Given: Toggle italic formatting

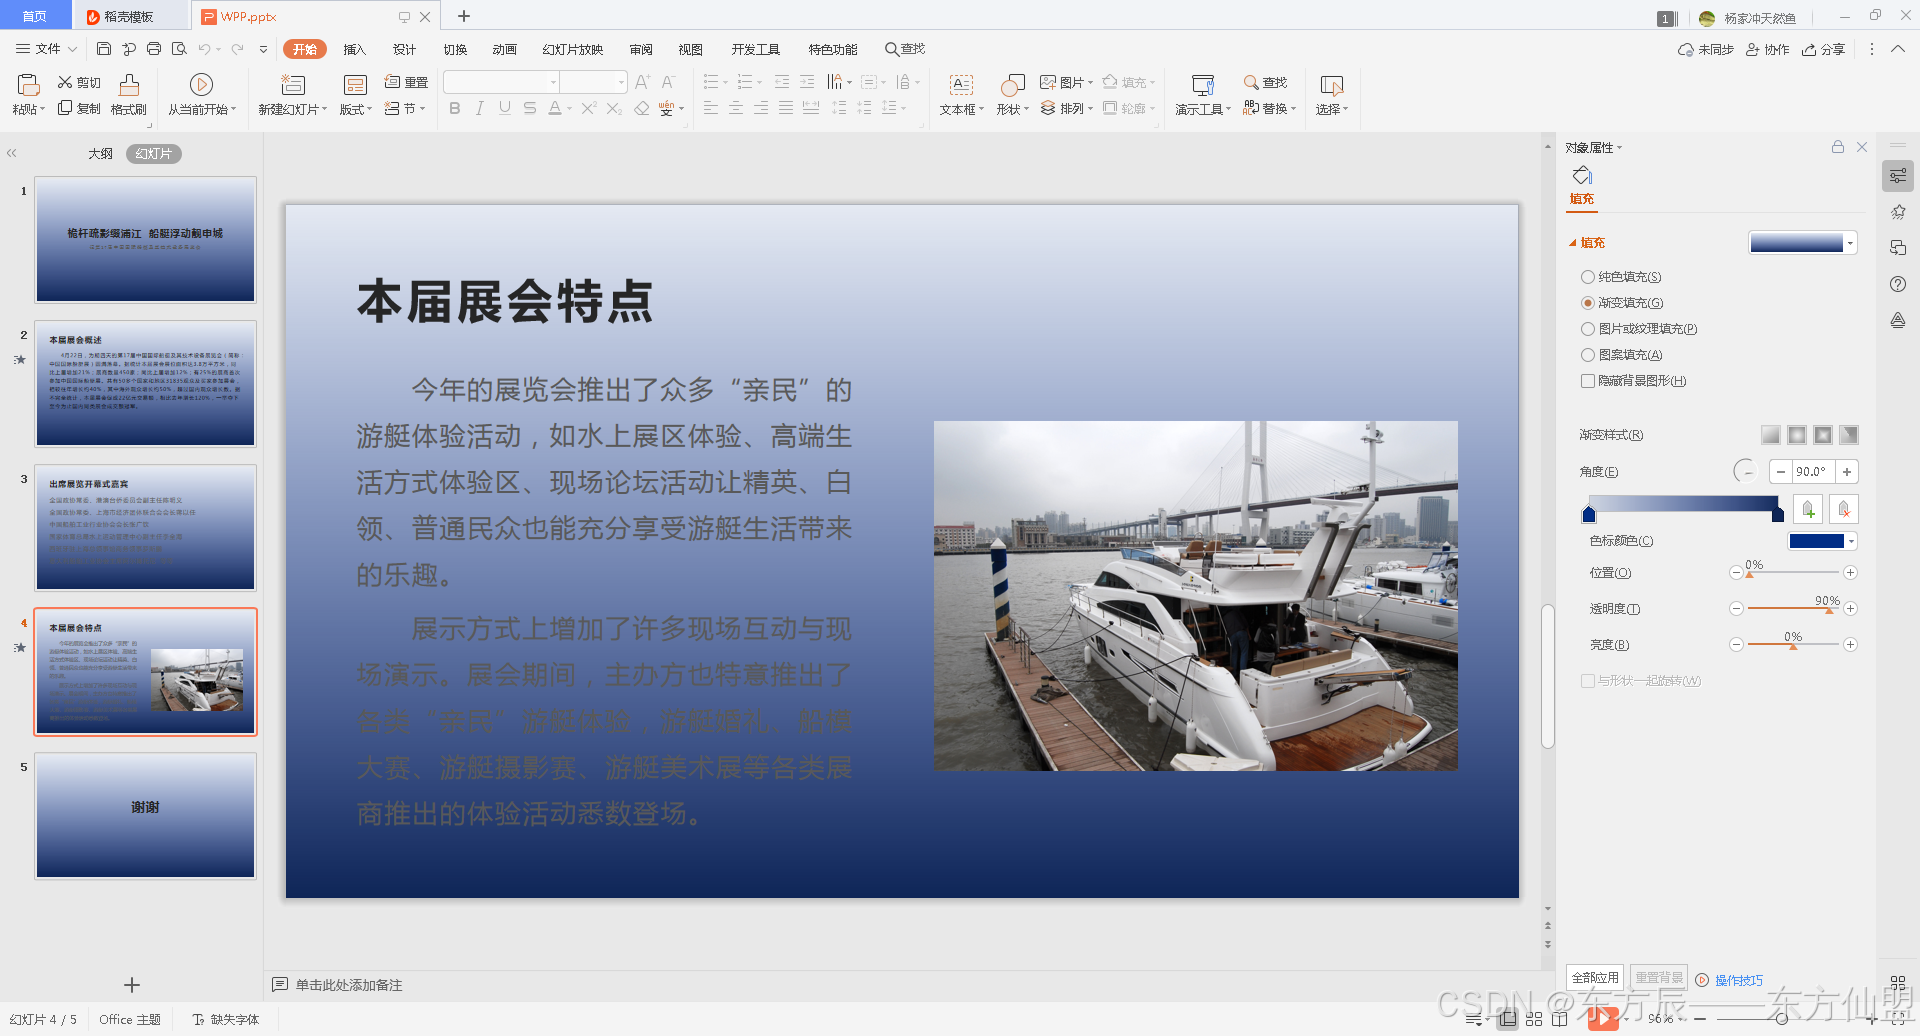Looking at the screenshot, I should point(480,108).
